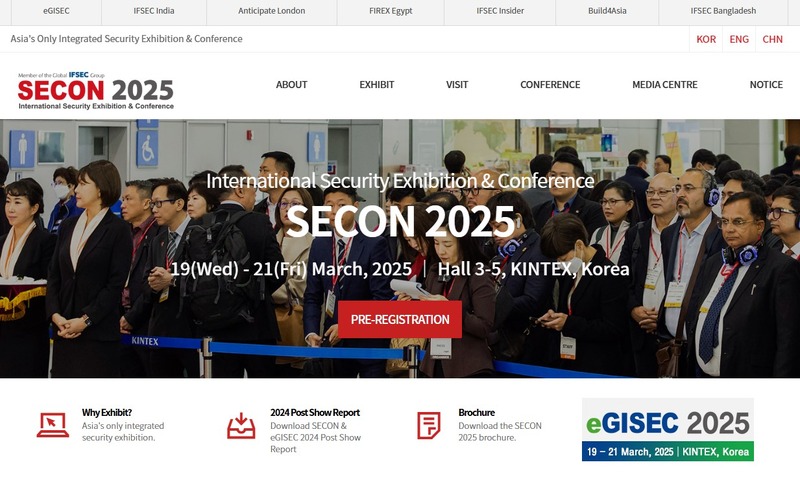This screenshot has width=800, height=482.
Task: Open the IFSEC Bangladesh link
Action: [x=723, y=11]
